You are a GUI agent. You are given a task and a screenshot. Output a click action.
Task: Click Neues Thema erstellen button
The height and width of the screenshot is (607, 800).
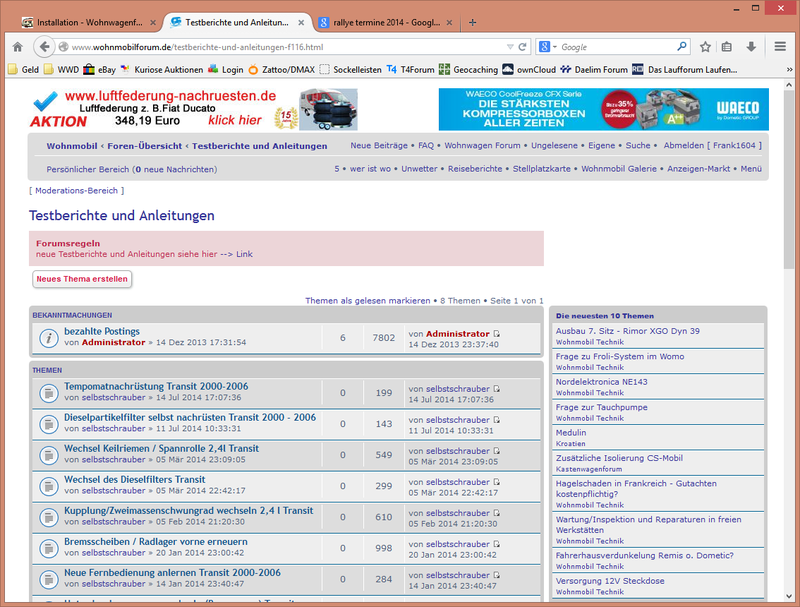point(82,279)
